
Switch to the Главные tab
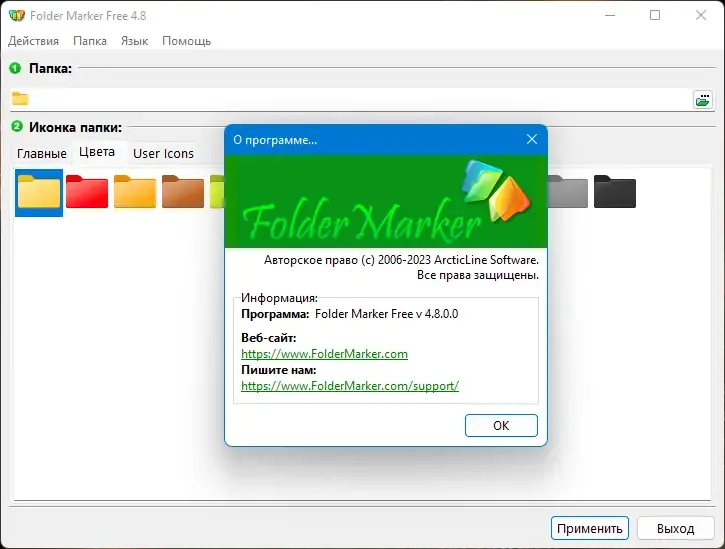pos(42,154)
